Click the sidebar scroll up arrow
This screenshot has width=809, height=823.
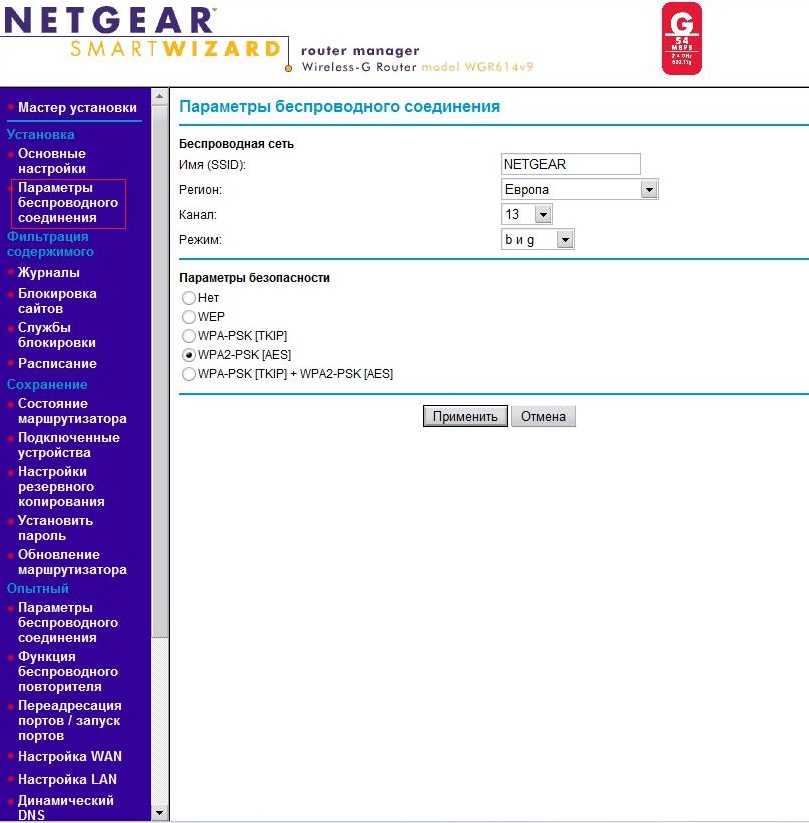pyautogui.click(x=159, y=97)
